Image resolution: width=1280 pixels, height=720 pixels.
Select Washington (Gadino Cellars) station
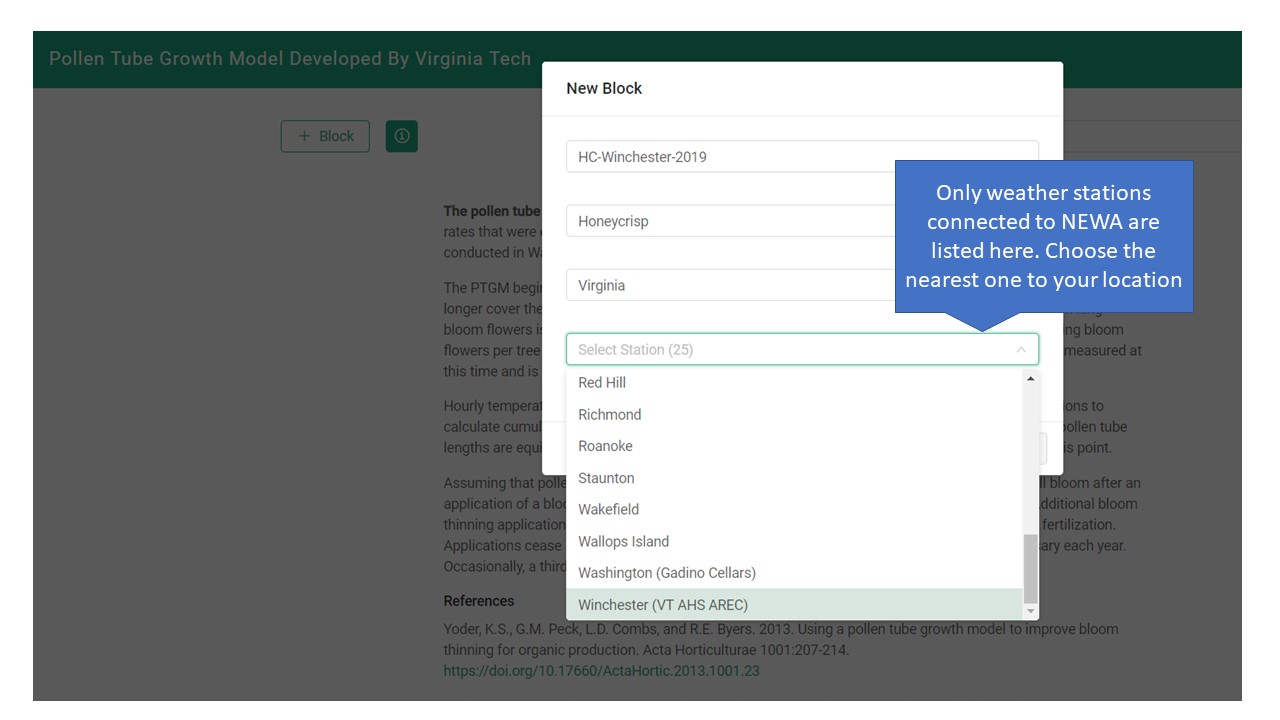[666, 573]
